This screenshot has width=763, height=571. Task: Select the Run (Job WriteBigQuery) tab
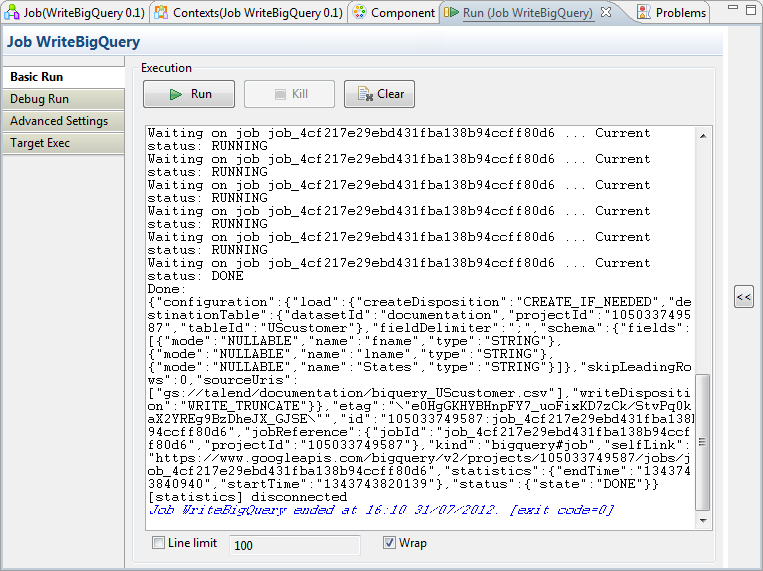click(527, 12)
